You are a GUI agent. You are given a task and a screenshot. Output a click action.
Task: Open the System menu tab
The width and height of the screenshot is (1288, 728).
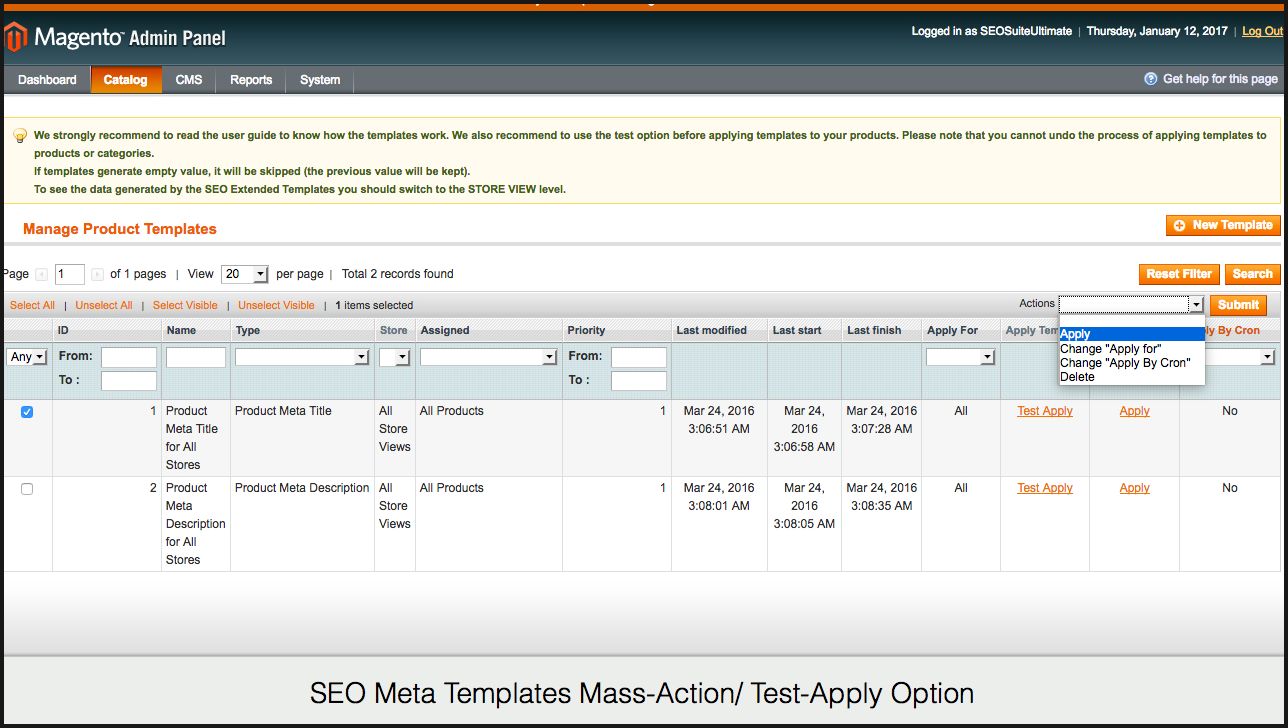320,80
